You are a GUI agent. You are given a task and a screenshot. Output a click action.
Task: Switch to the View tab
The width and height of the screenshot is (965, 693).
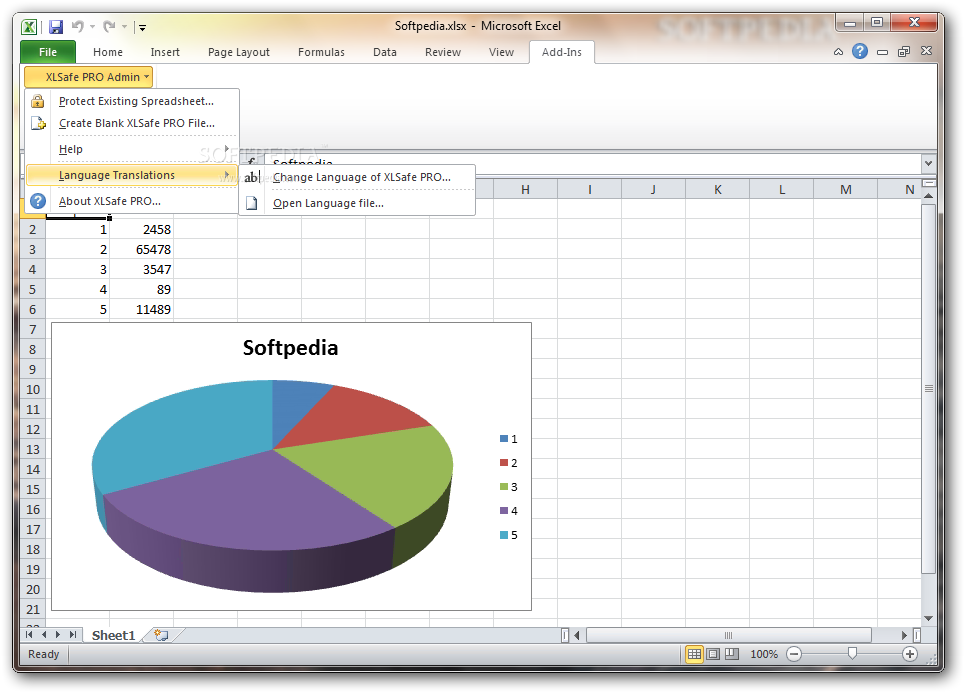(x=501, y=52)
